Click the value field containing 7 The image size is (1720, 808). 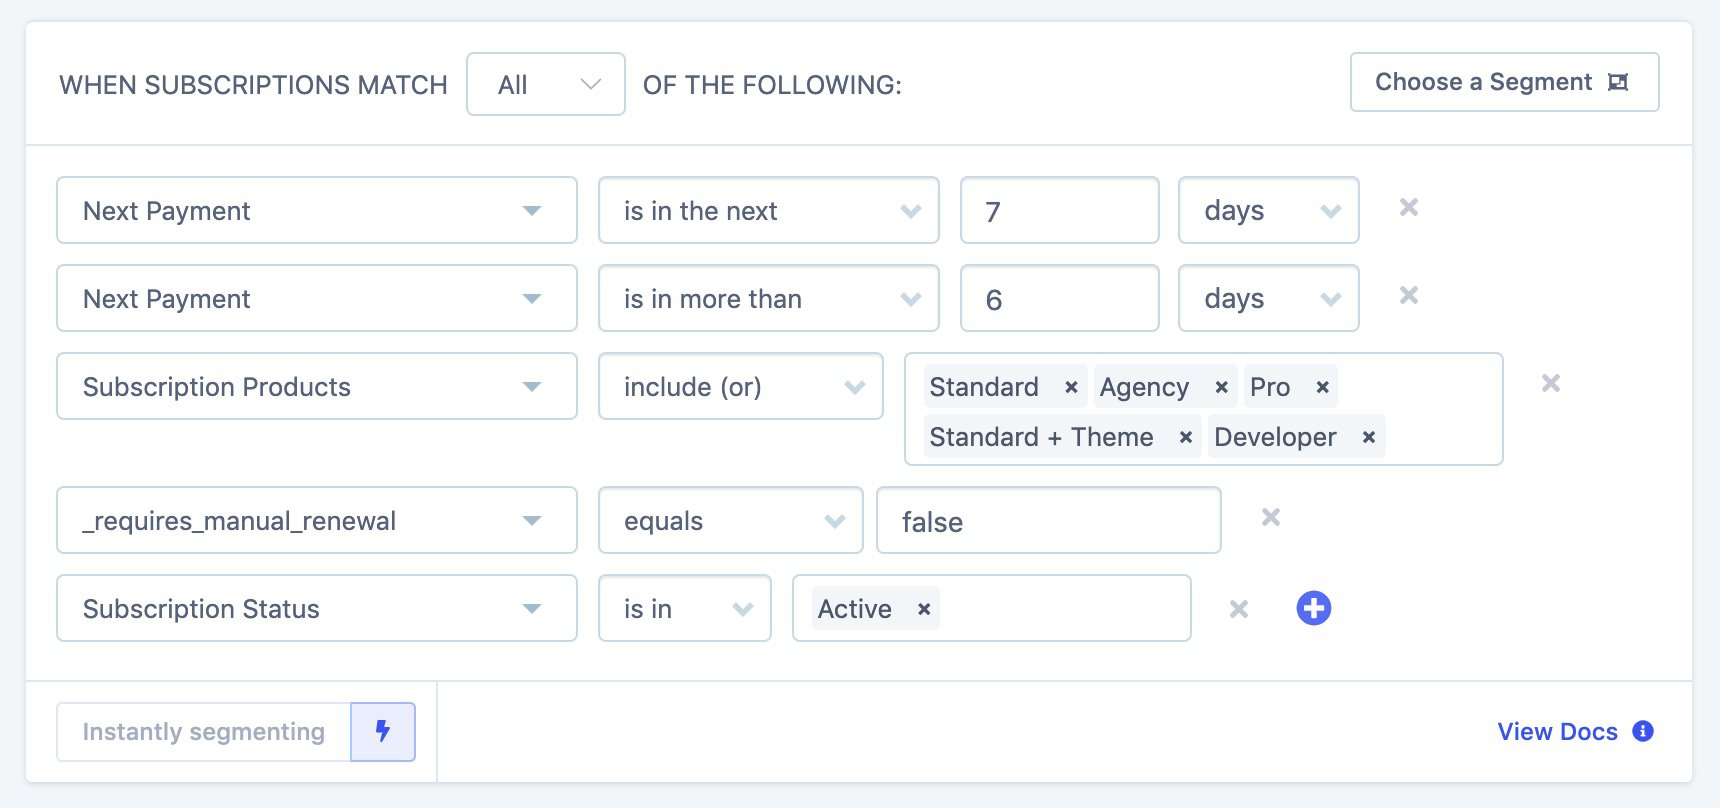coord(1059,211)
